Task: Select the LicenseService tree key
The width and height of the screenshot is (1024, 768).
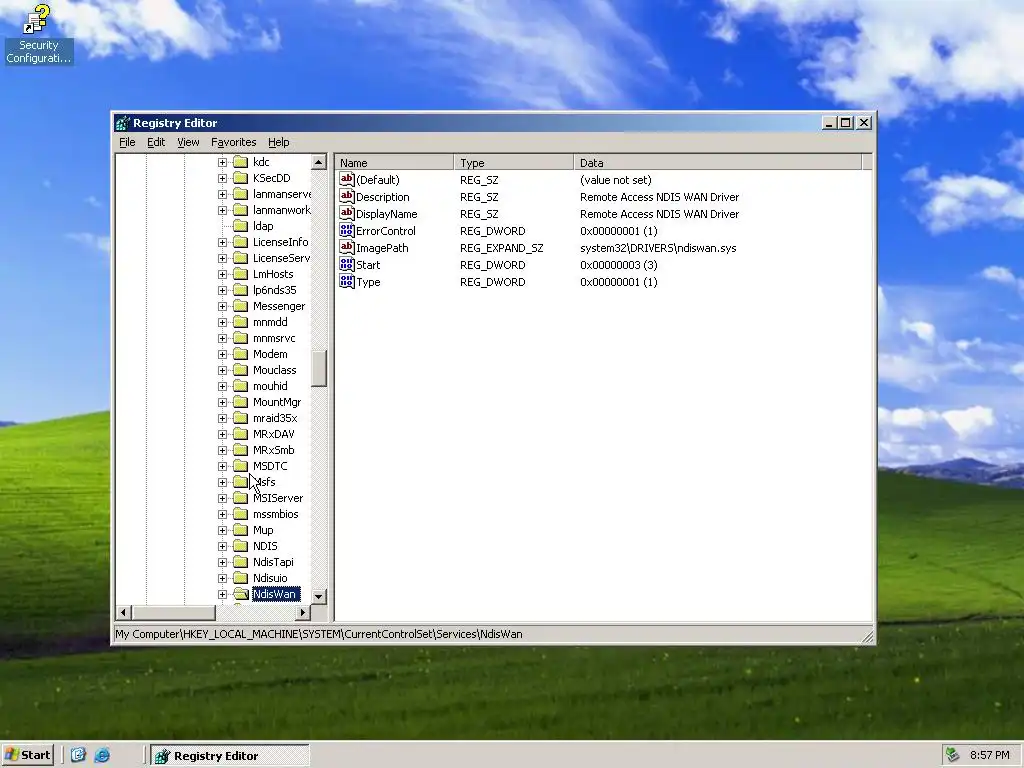Action: pyautogui.click(x=281, y=258)
